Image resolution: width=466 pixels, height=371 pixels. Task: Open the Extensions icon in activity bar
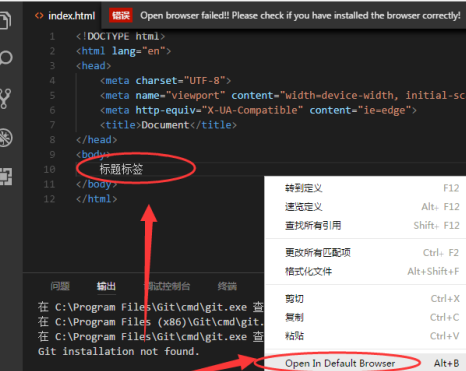click(x=6, y=176)
